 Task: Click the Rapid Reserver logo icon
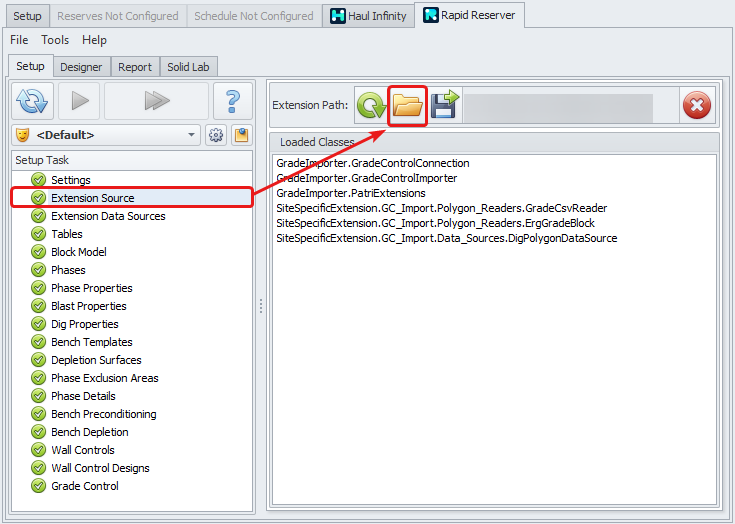pos(430,15)
